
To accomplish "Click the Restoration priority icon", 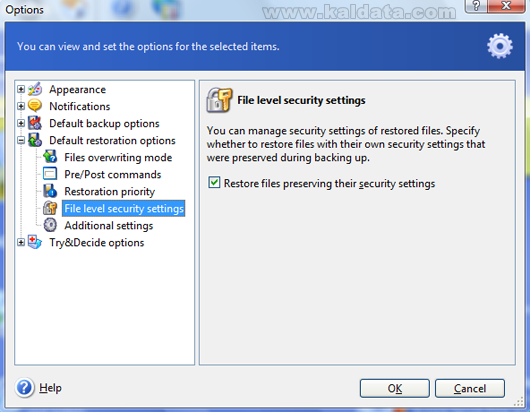I will pos(50,191).
